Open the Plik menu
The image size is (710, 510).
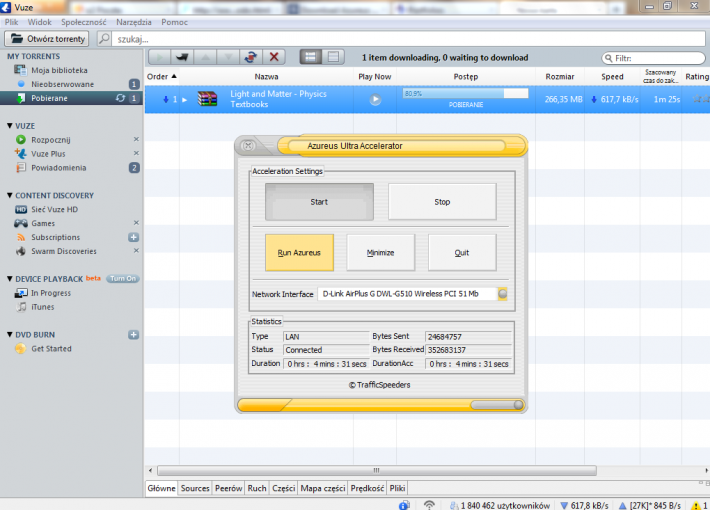(11, 22)
